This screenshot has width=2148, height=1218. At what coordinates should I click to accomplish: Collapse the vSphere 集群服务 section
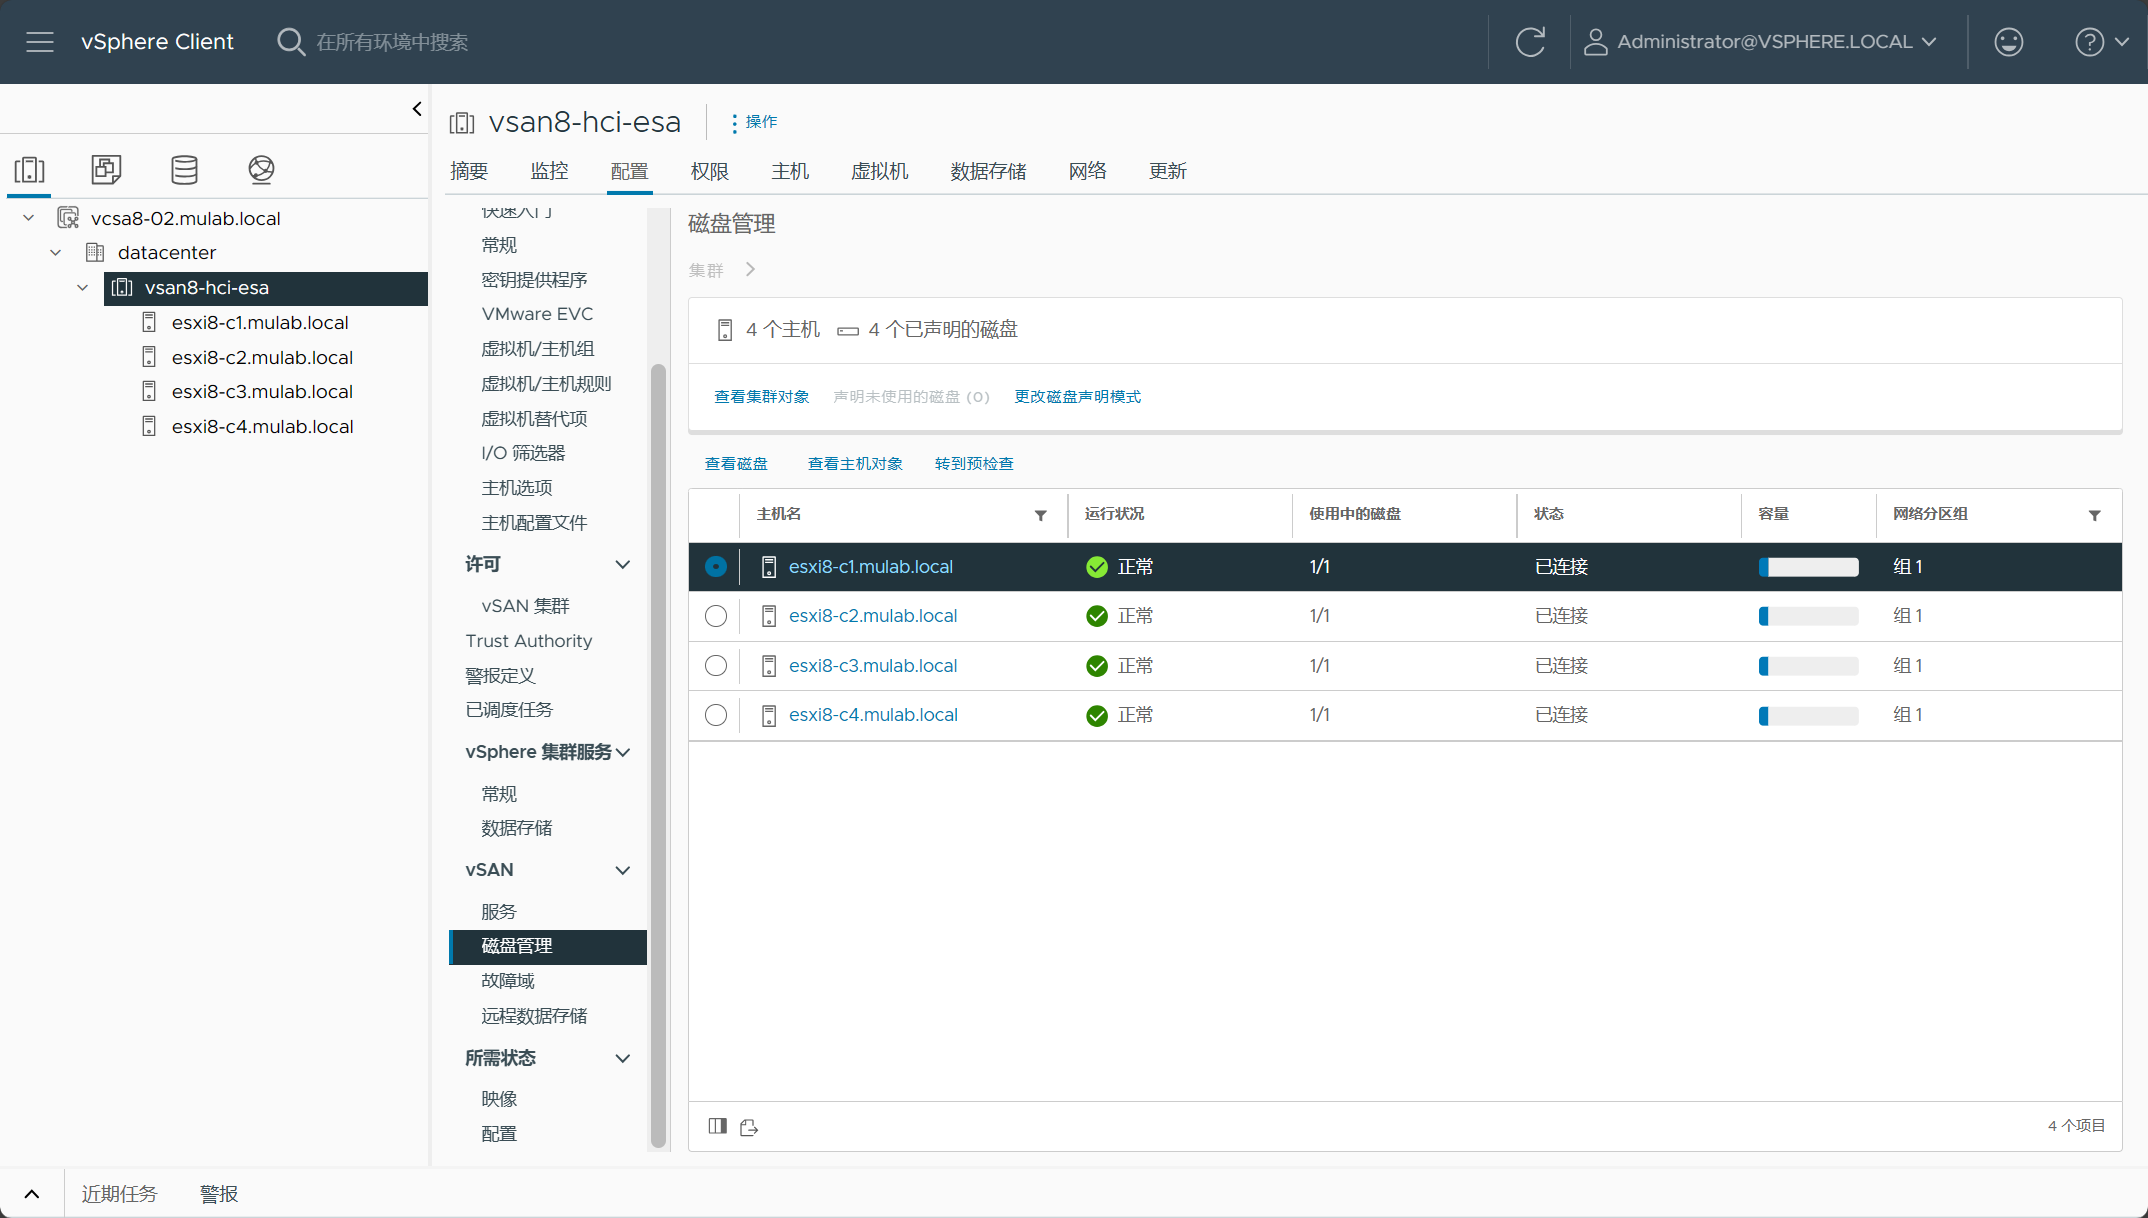click(623, 752)
